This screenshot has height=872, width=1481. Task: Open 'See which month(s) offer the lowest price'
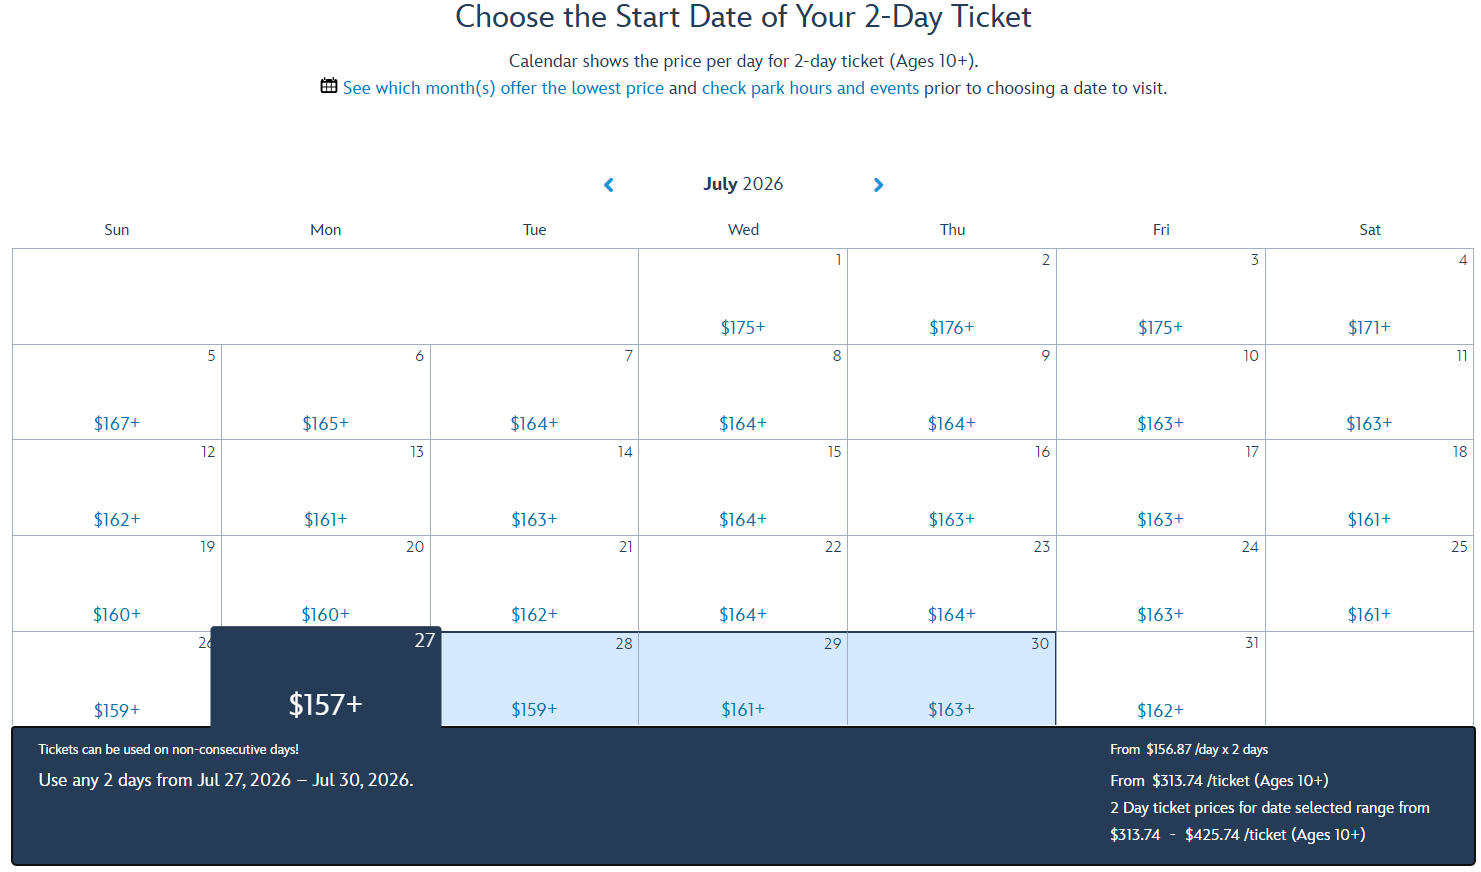tap(503, 88)
